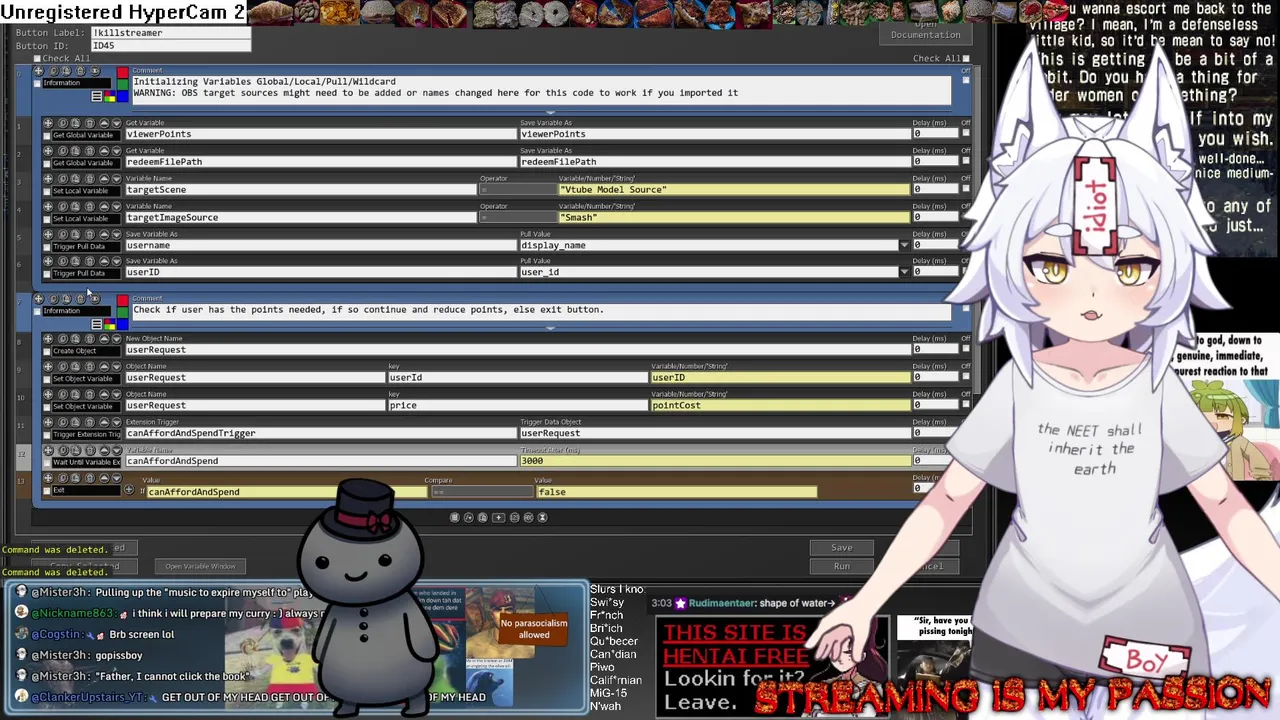1280x720 pixels.
Task: Delete the Set Object Variable price command
Action: [89, 394]
